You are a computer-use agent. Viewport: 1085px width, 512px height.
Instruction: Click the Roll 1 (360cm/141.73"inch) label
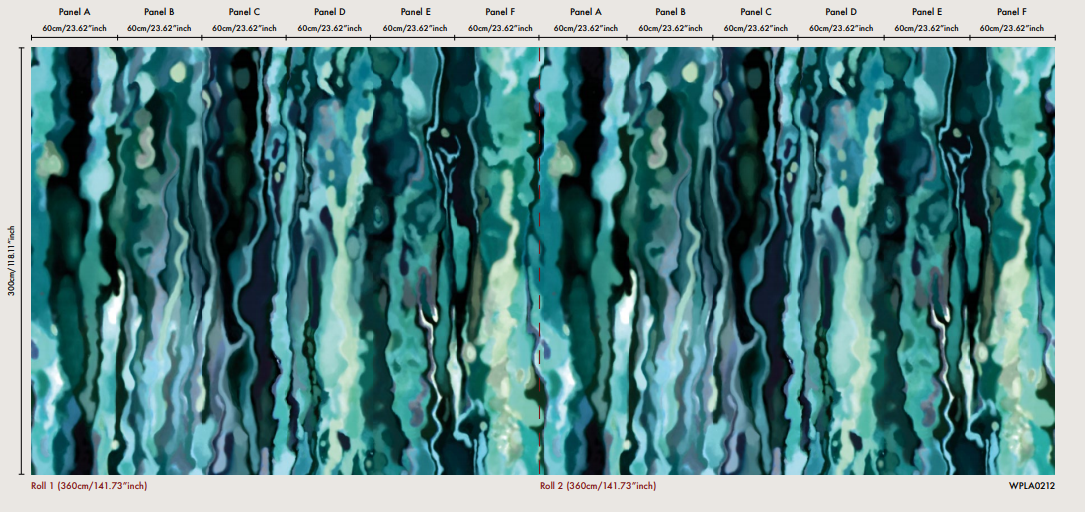[89, 486]
